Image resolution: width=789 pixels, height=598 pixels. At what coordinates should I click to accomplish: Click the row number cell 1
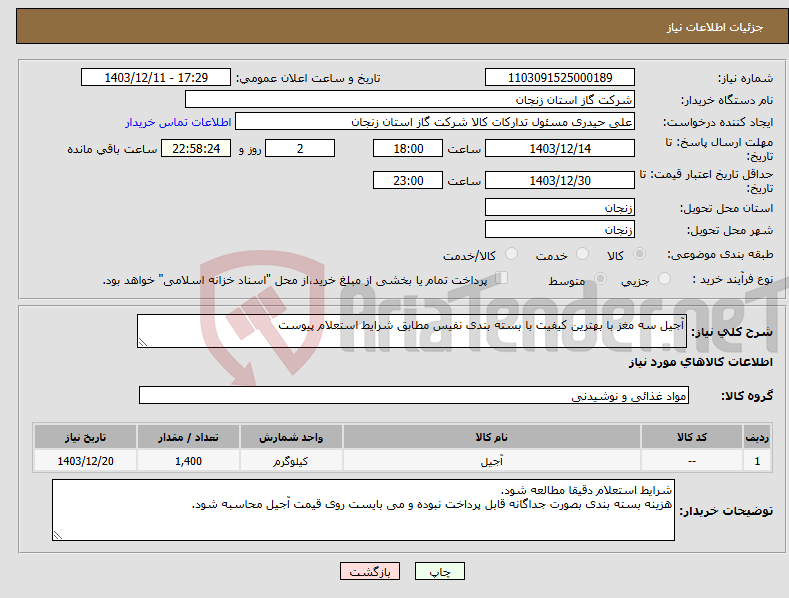tap(757, 461)
